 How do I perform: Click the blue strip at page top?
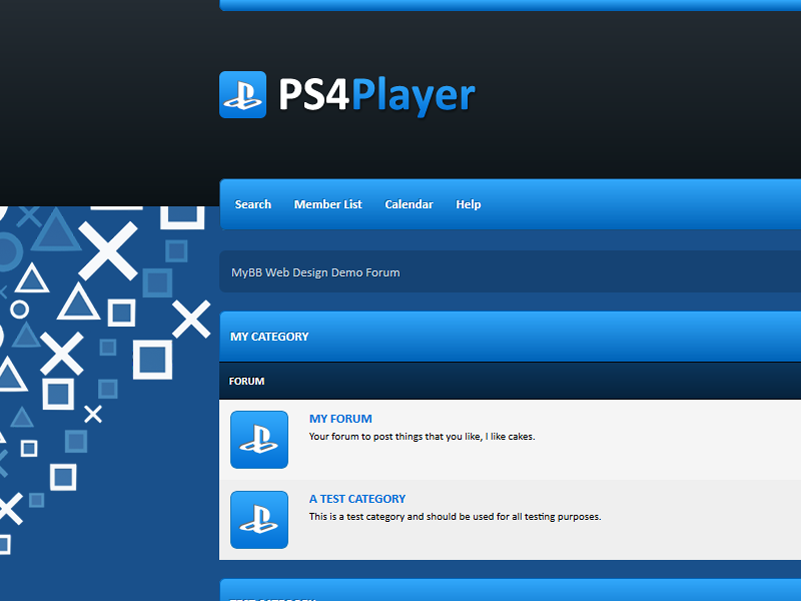tap(510, 5)
